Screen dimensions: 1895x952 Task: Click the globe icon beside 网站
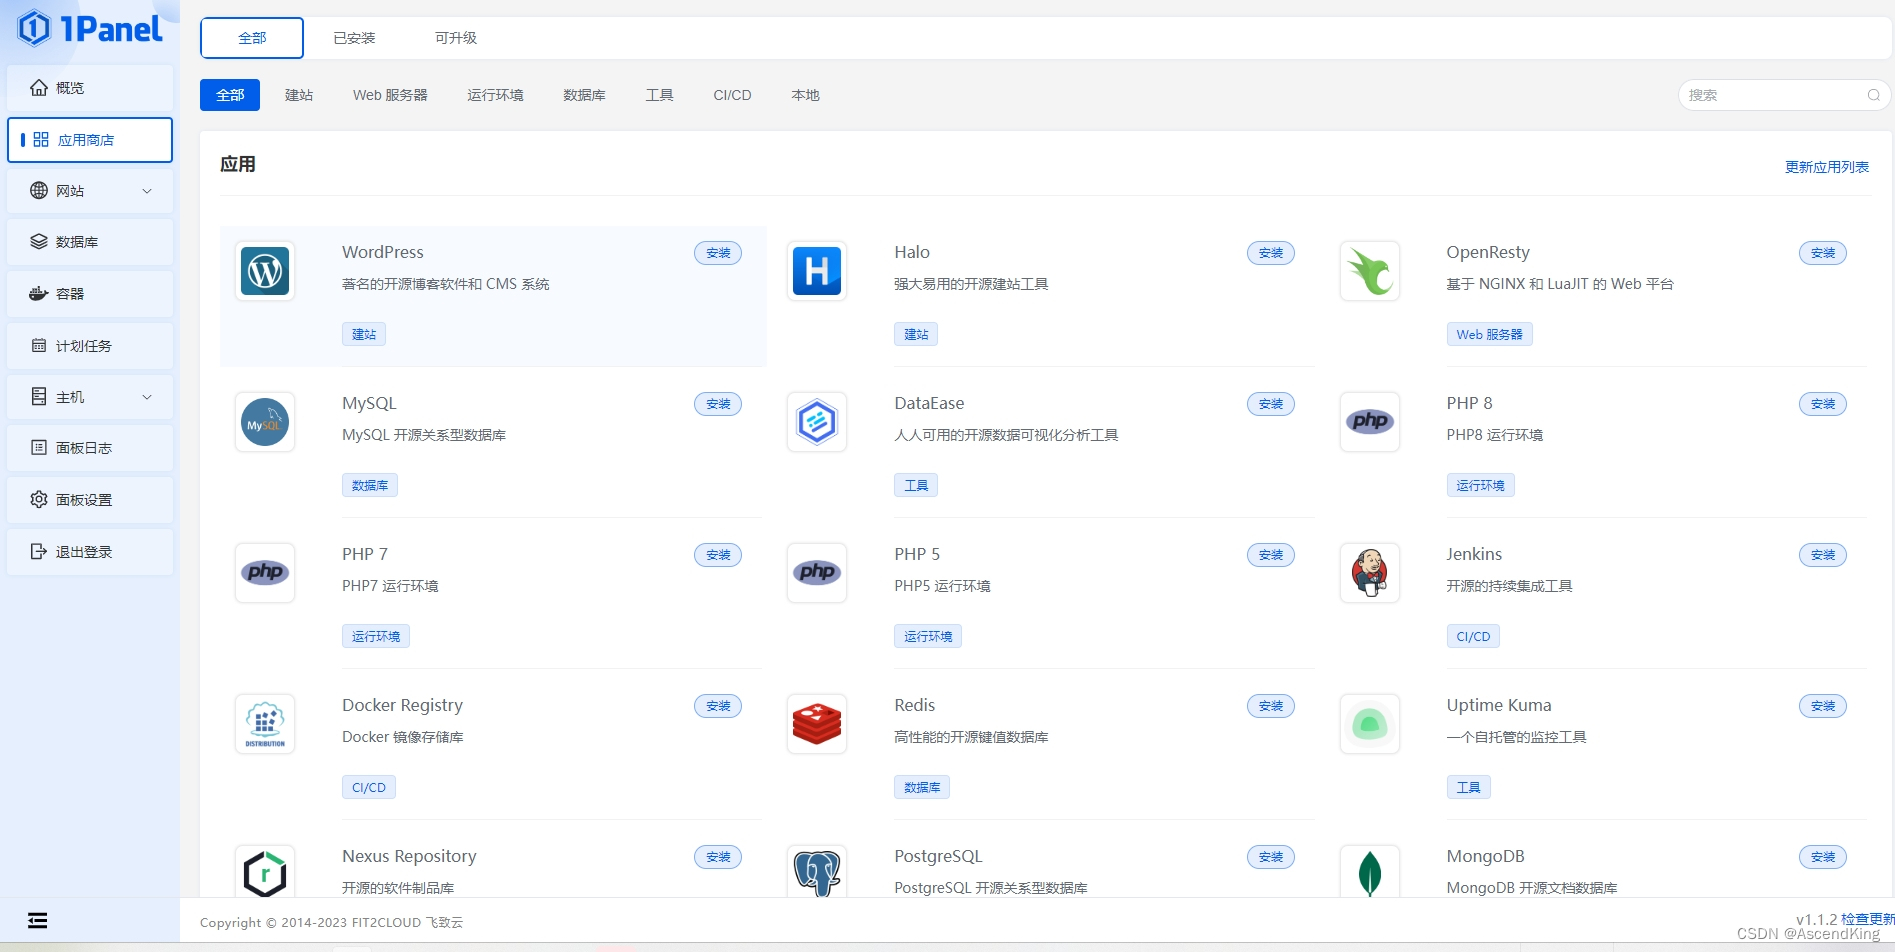tap(39, 190)
